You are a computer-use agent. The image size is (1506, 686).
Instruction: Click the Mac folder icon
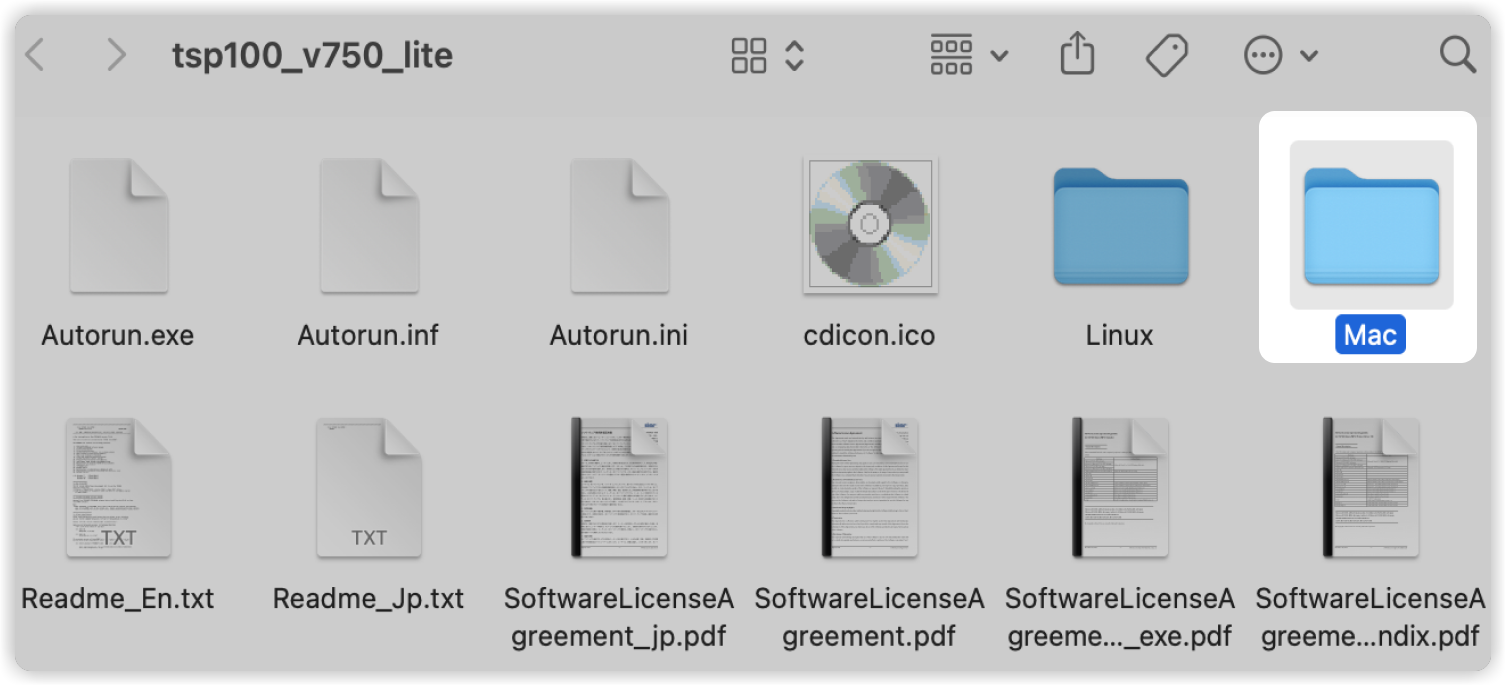(x=1371, y=227)
